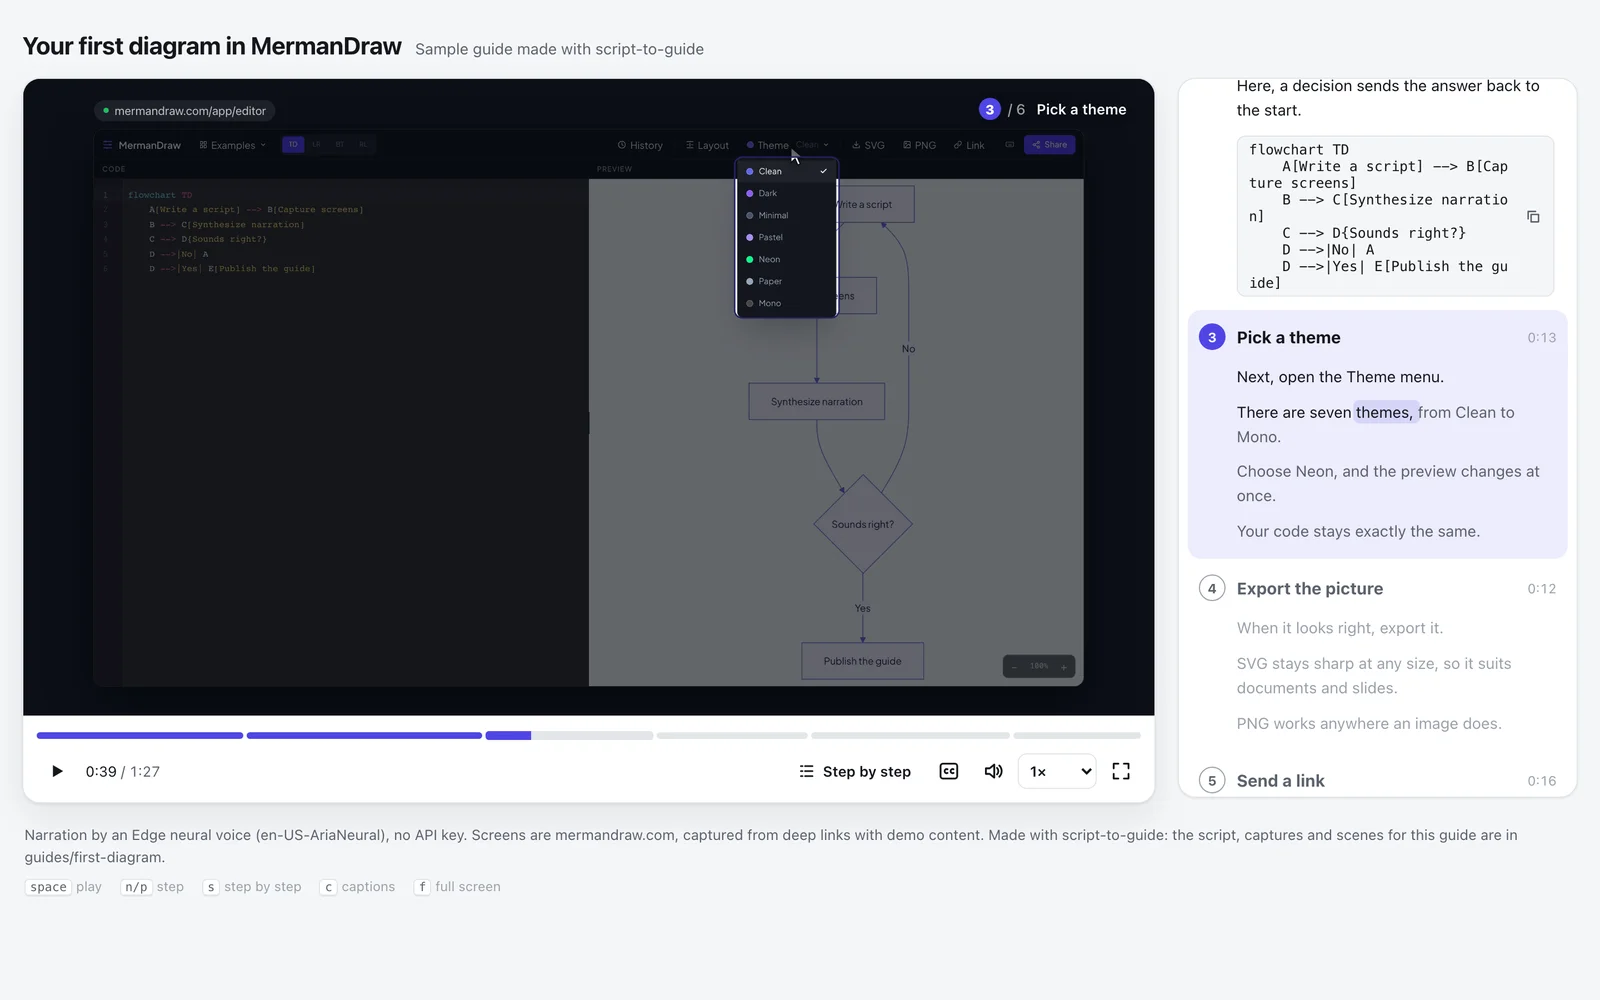Image resolution: width=1600 pixels, height=1000 pixels.
Task: Jump to the last progress bar segment
Action: [x=1077, y=736]
